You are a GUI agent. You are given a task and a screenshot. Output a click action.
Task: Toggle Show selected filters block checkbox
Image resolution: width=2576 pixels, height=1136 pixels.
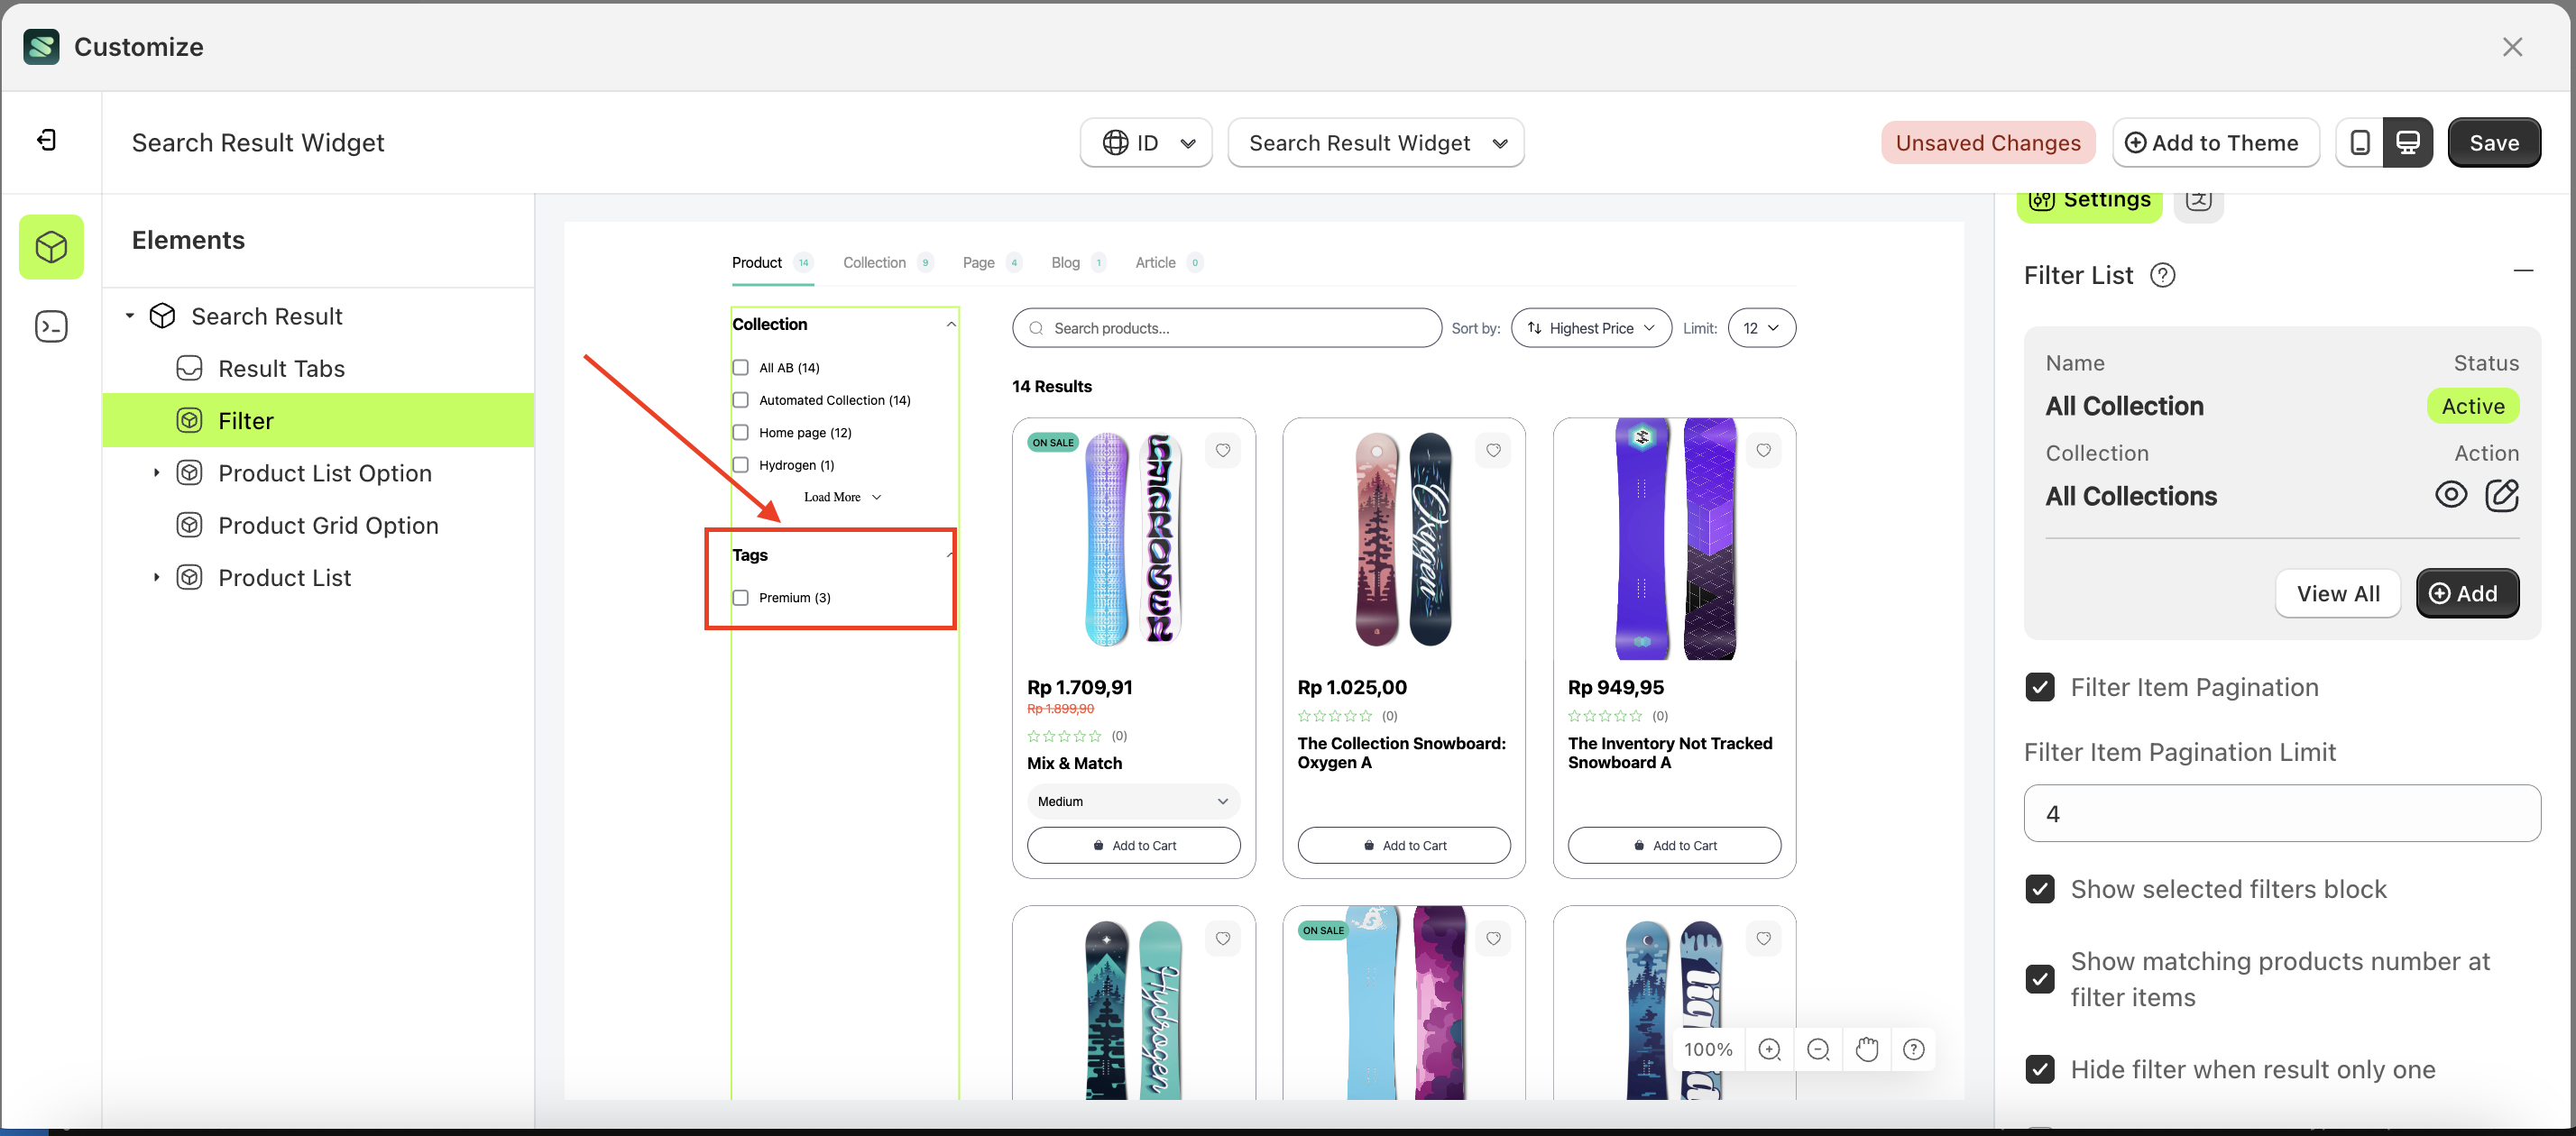[x=2040, y=889]
